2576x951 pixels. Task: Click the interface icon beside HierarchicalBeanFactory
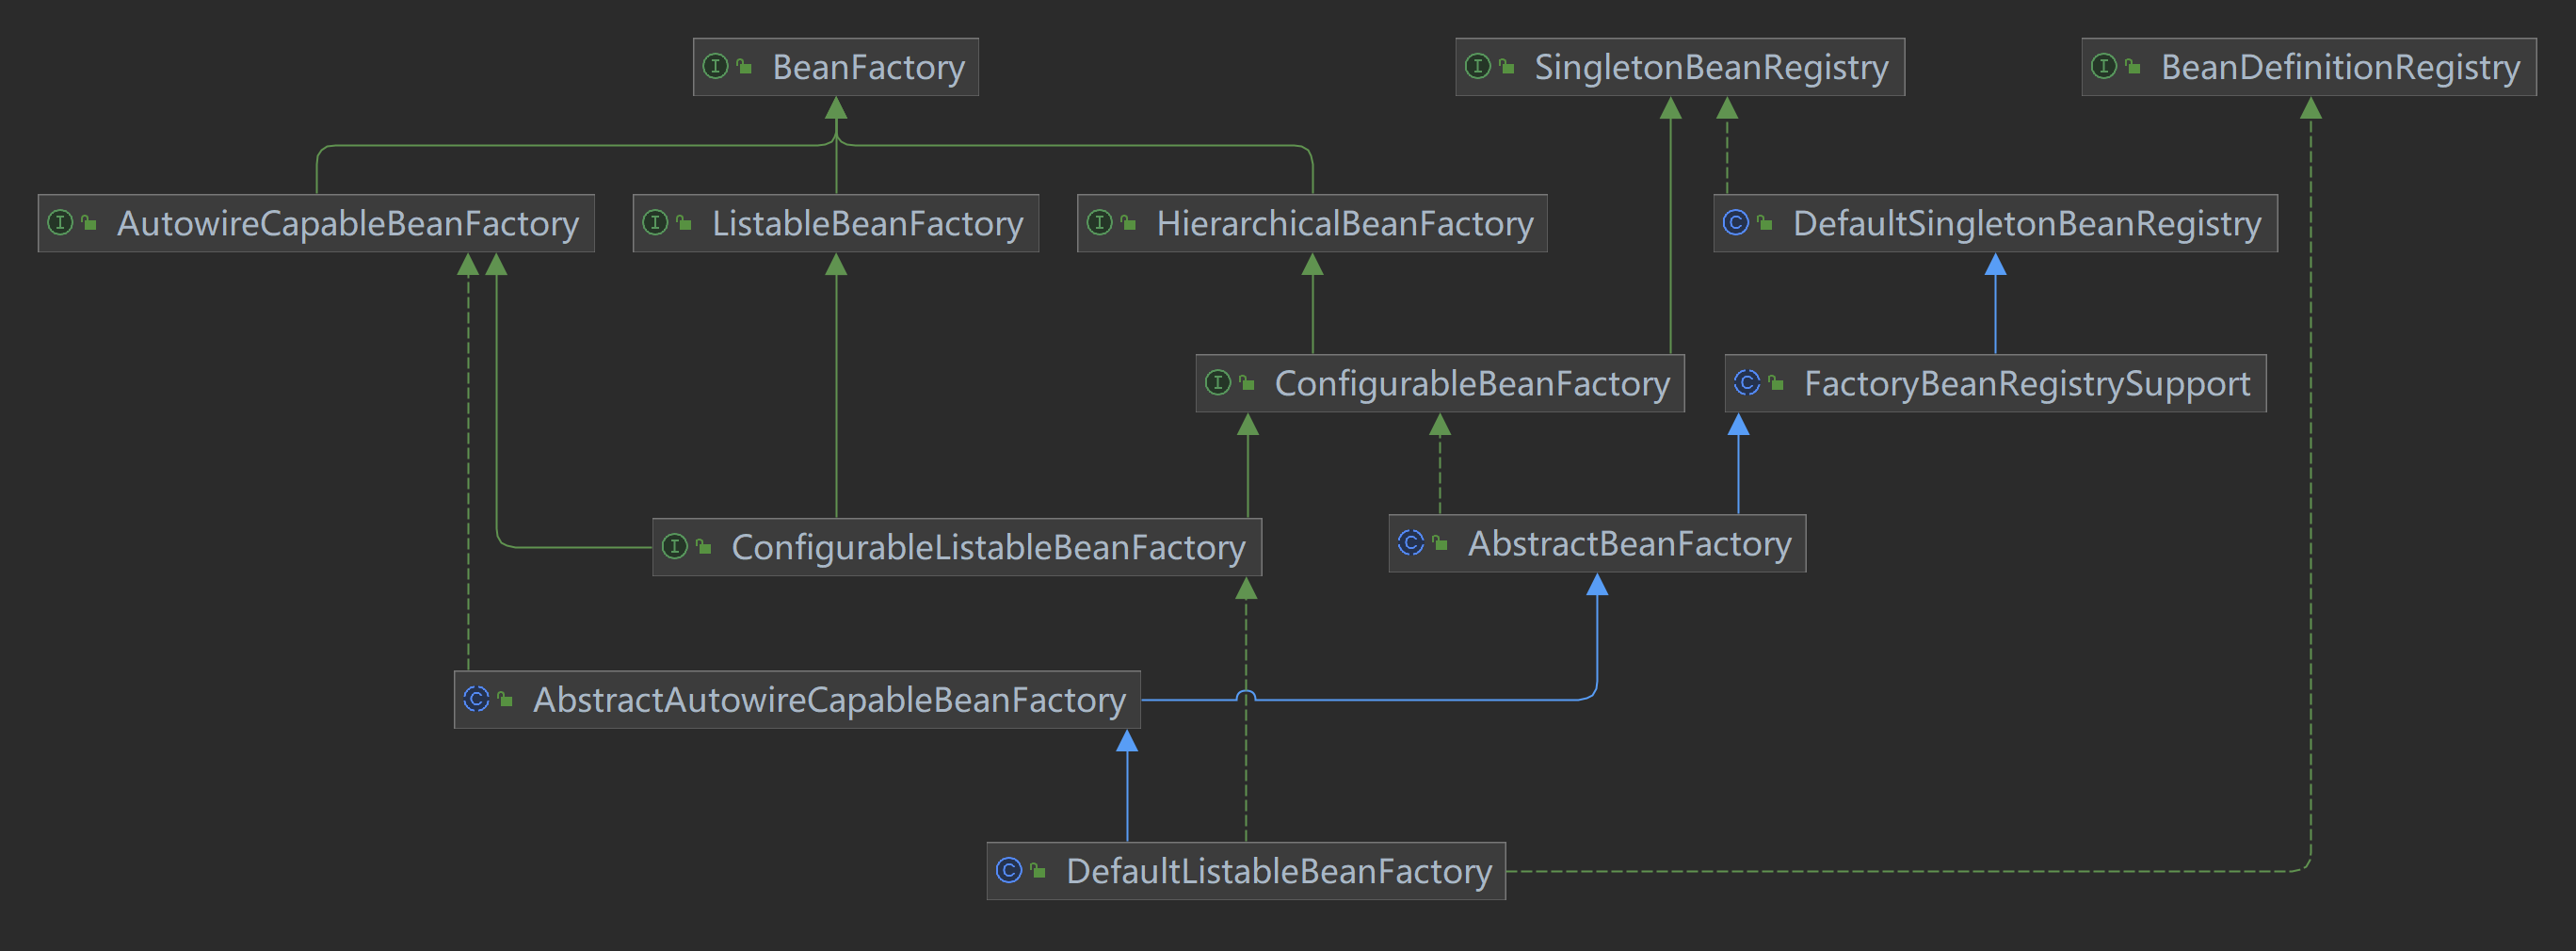[1099, 223]
